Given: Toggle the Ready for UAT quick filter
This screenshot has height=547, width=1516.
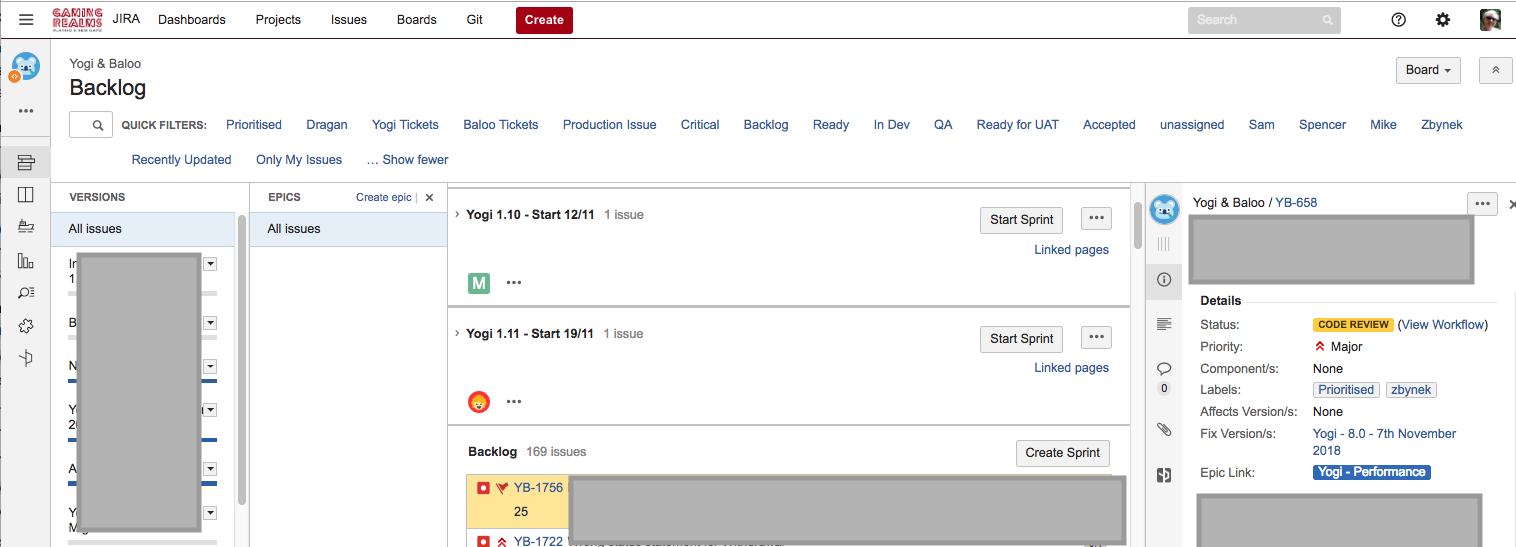Looking at the screenshot, I should tap(1018, 125).
